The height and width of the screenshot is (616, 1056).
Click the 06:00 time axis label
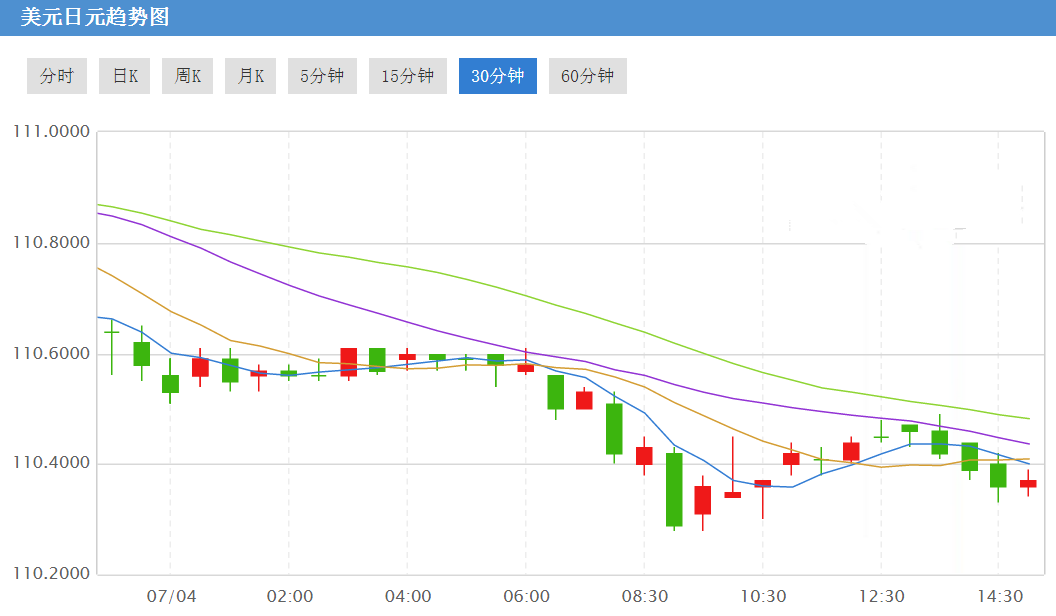coord(527,596)
